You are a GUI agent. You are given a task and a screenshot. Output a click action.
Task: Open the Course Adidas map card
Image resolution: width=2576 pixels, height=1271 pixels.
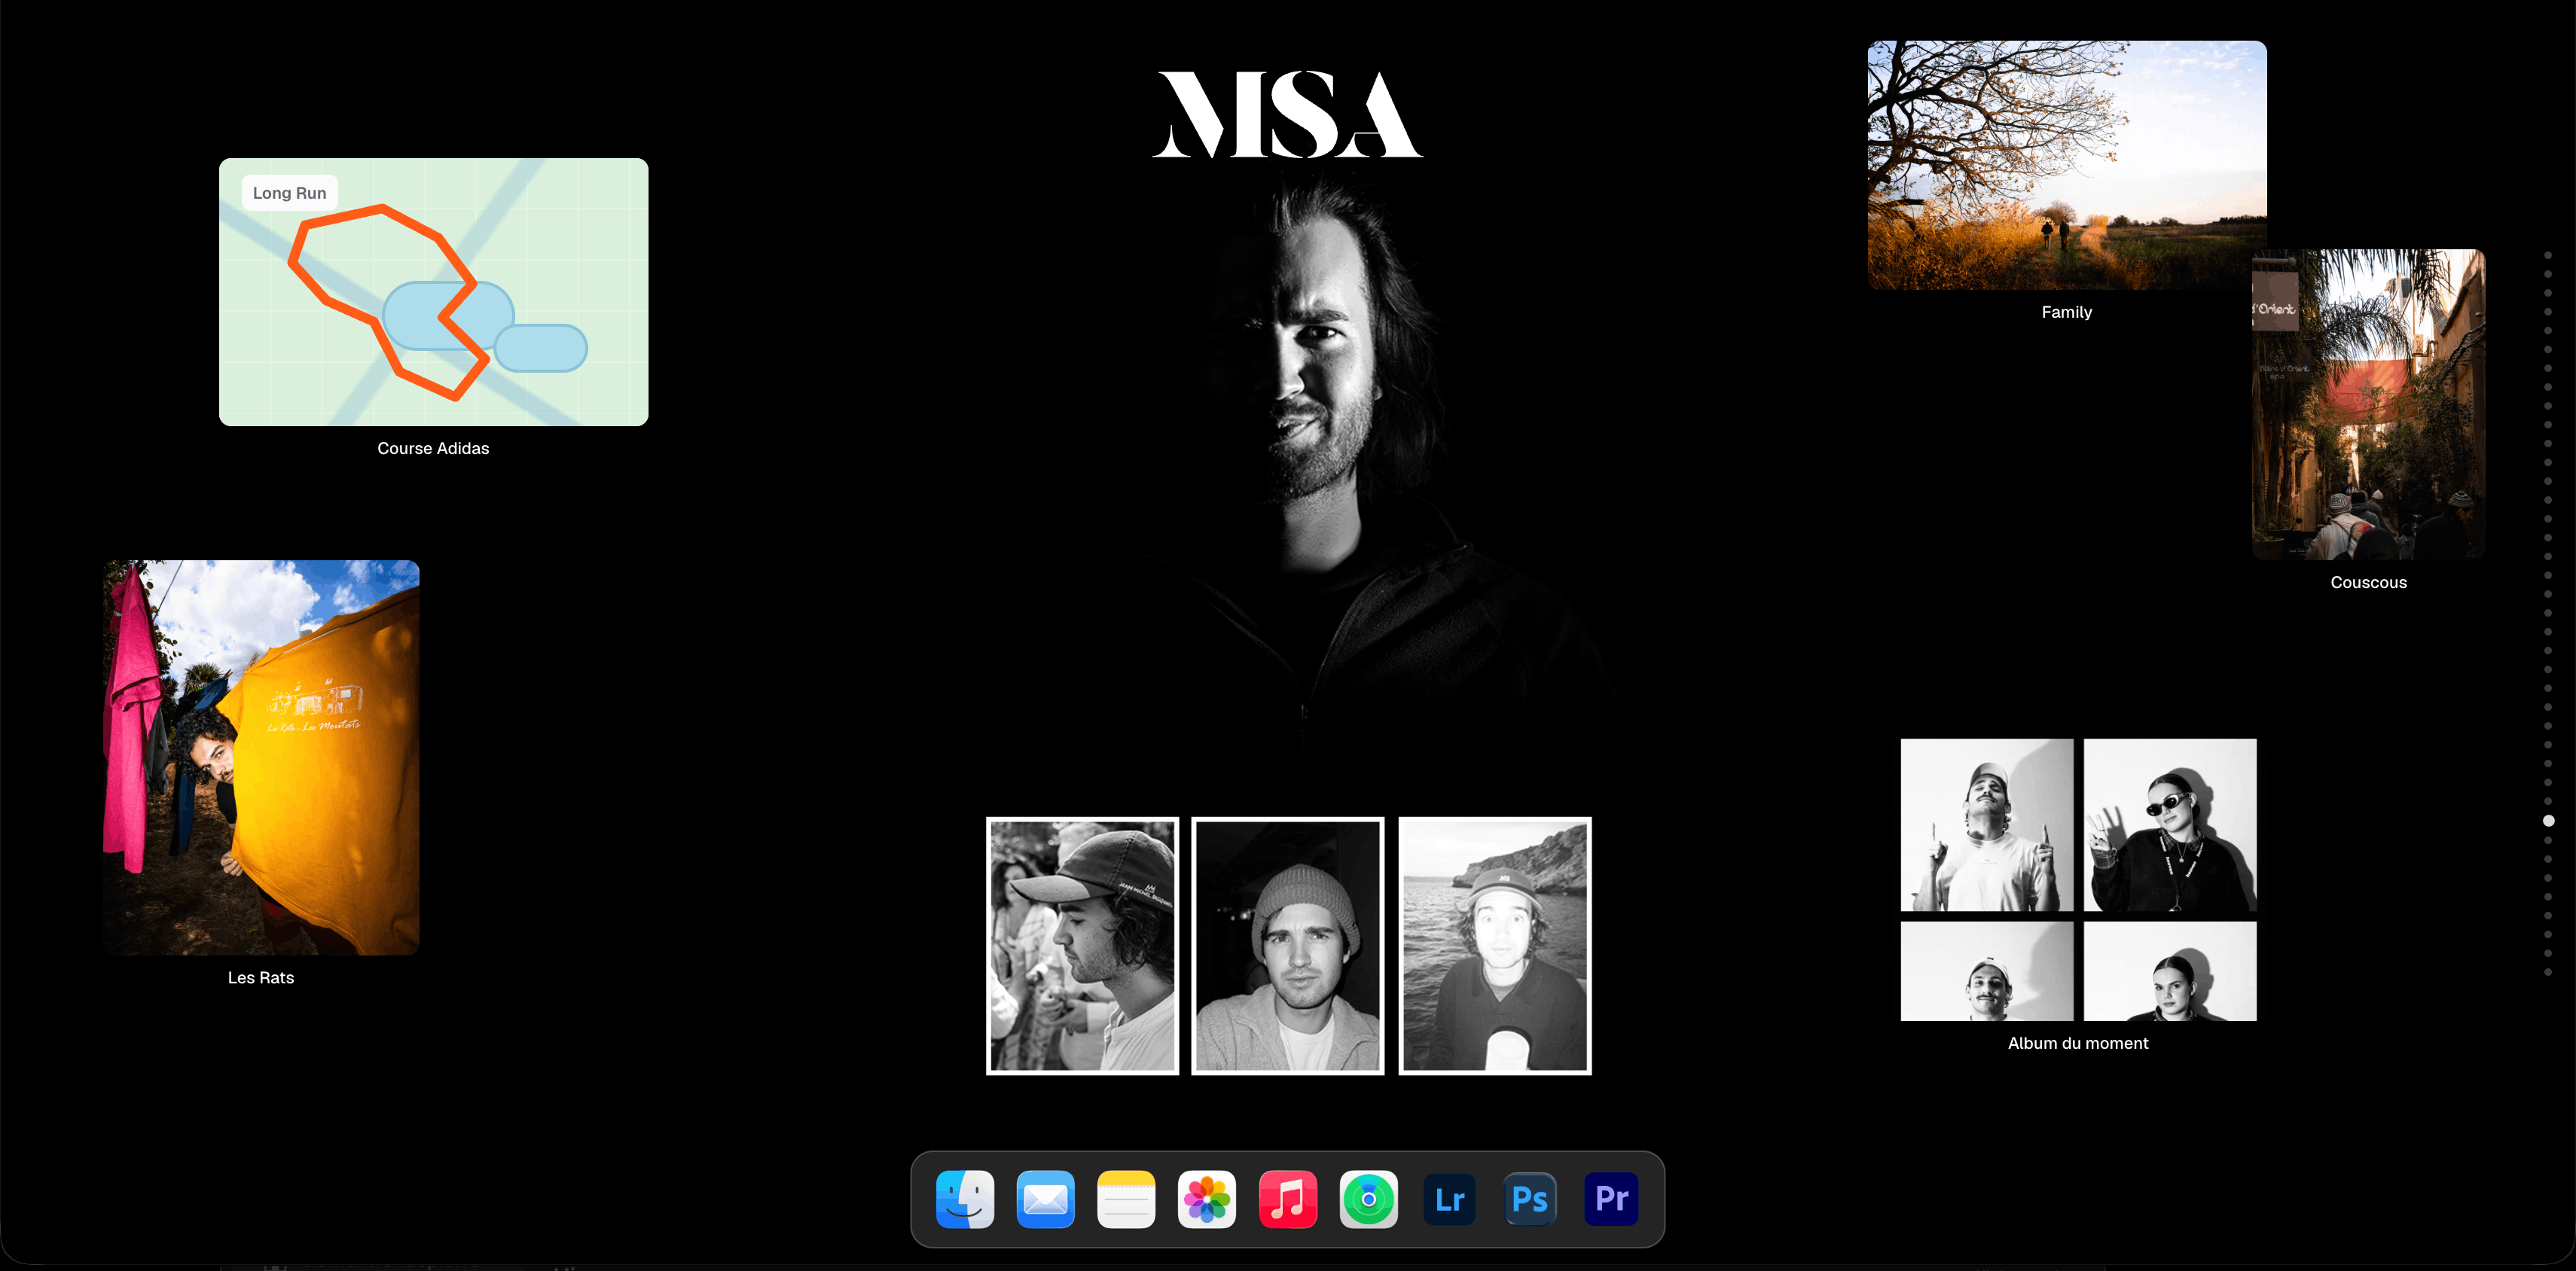coord(433,291)
